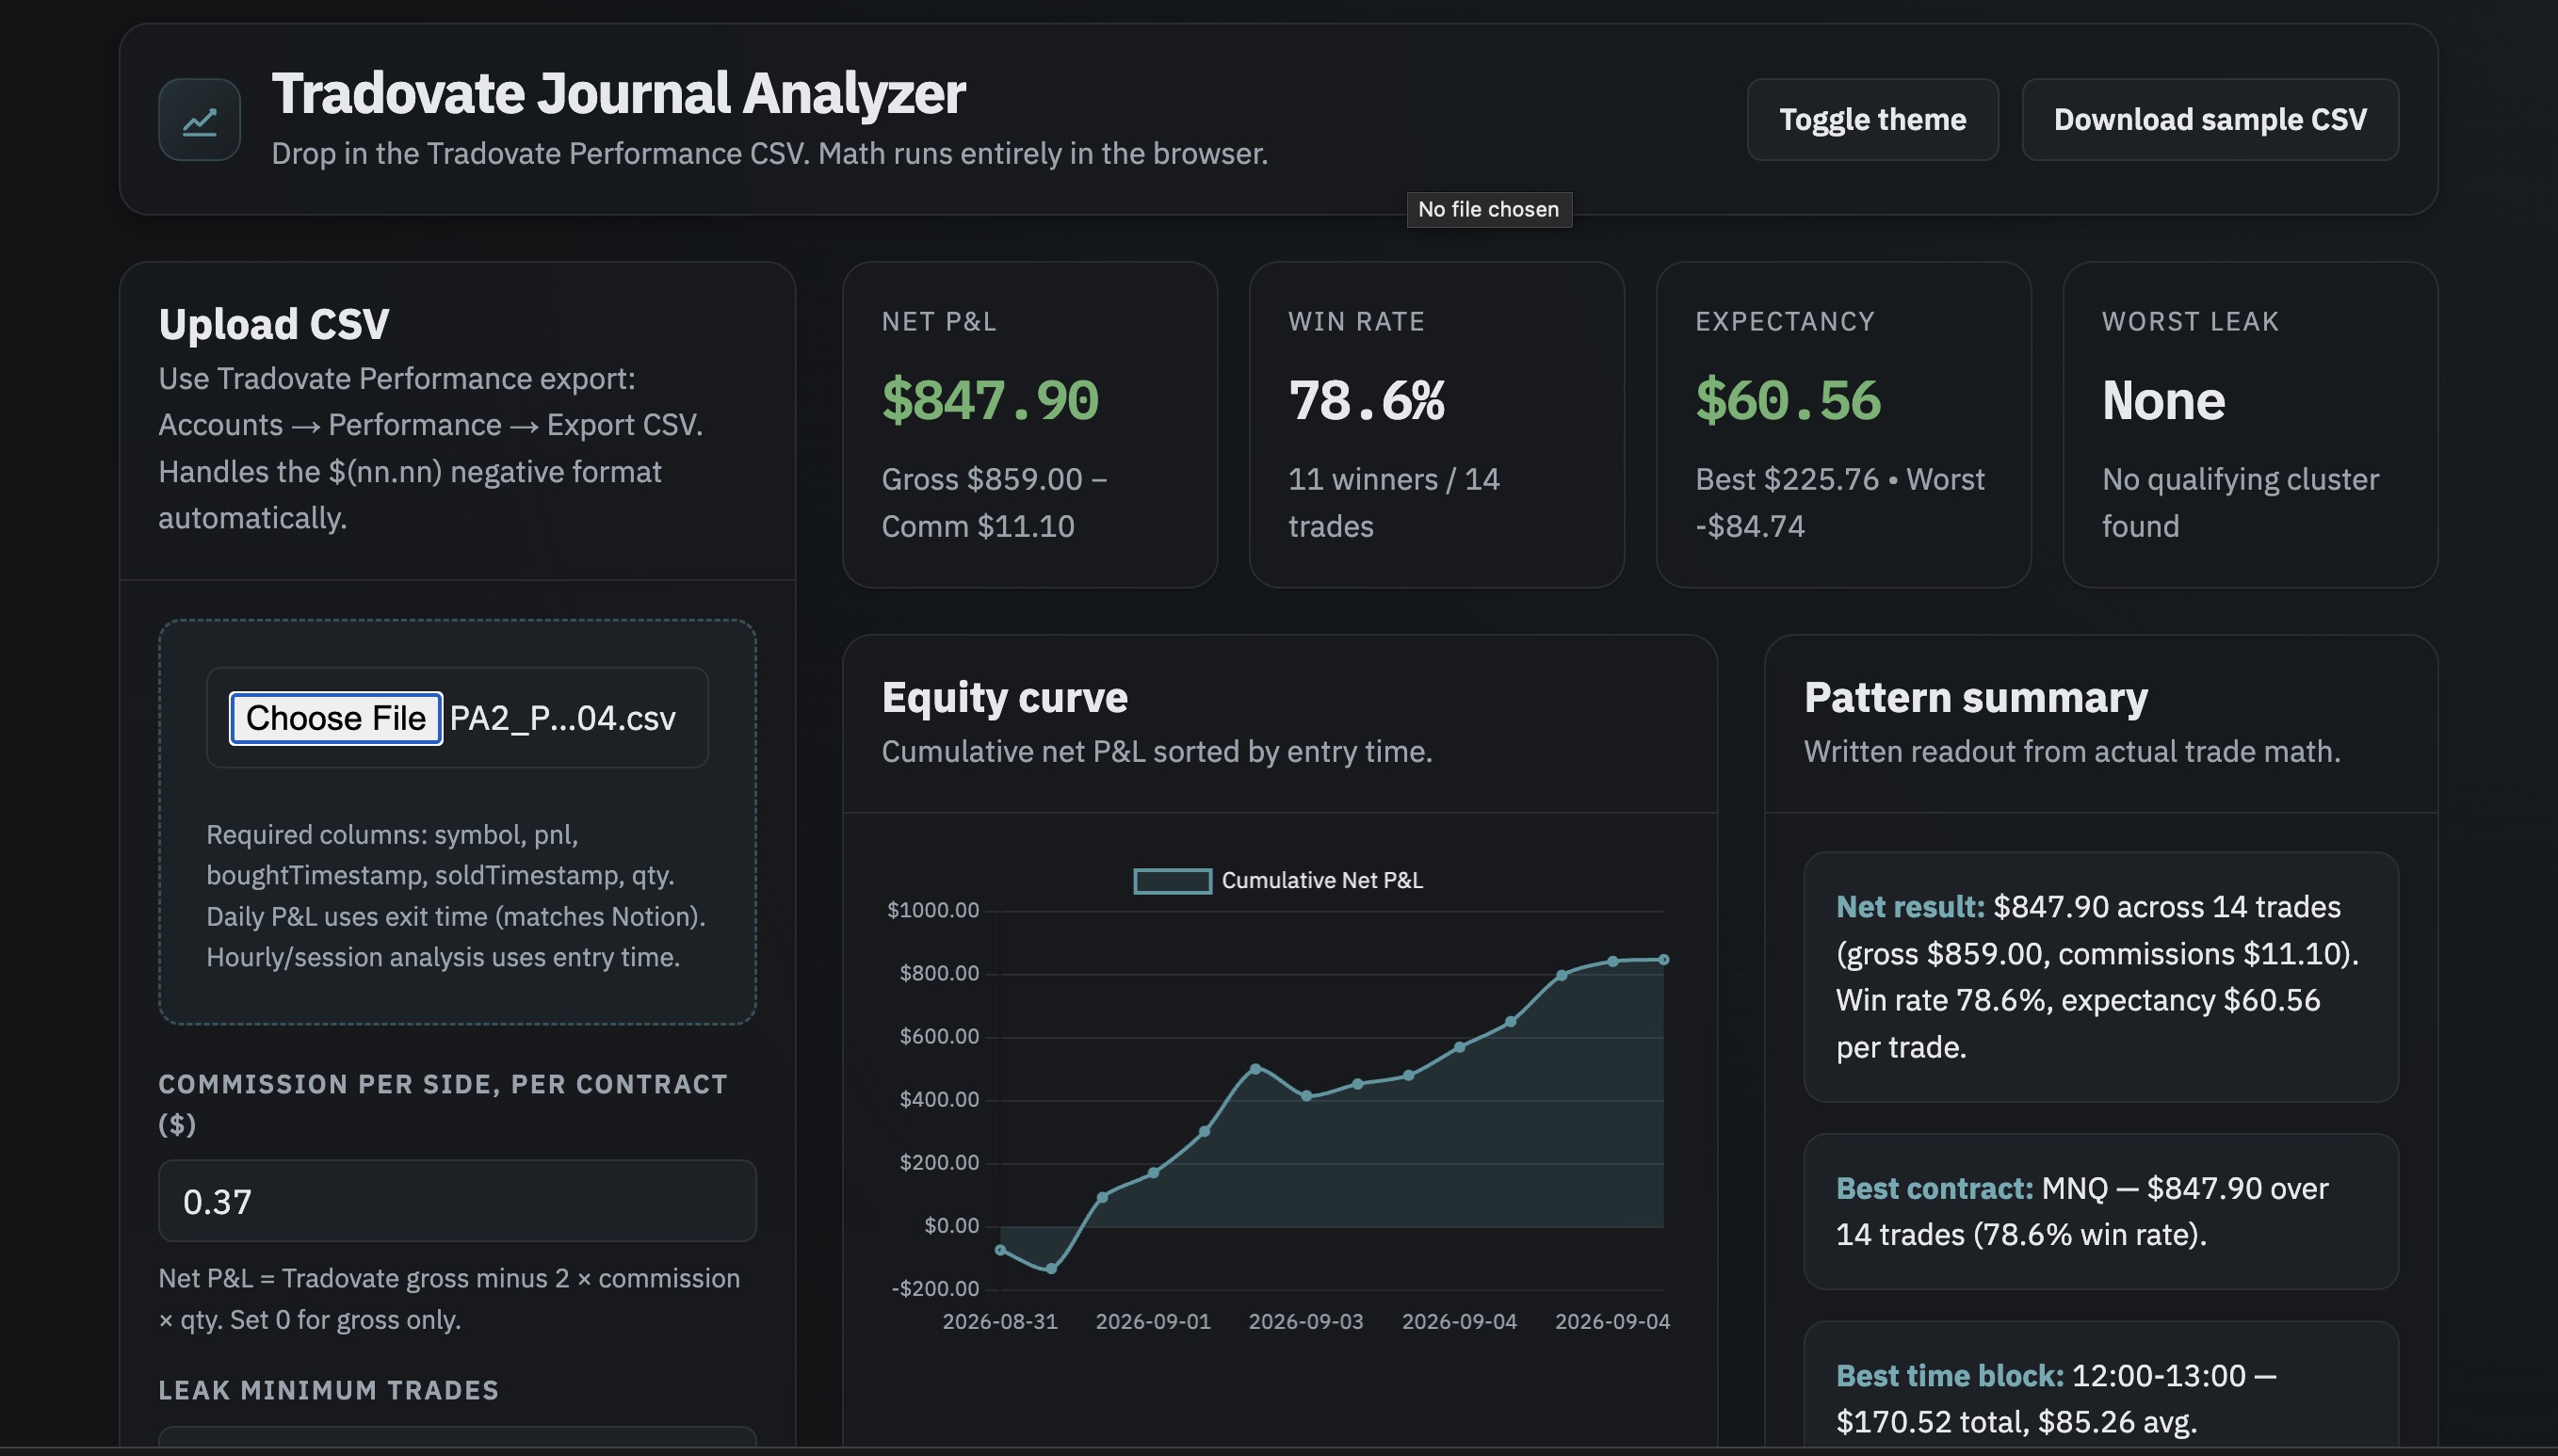Click the 2026-09-01 x-axis date label

click(x=1153, y=1322)
